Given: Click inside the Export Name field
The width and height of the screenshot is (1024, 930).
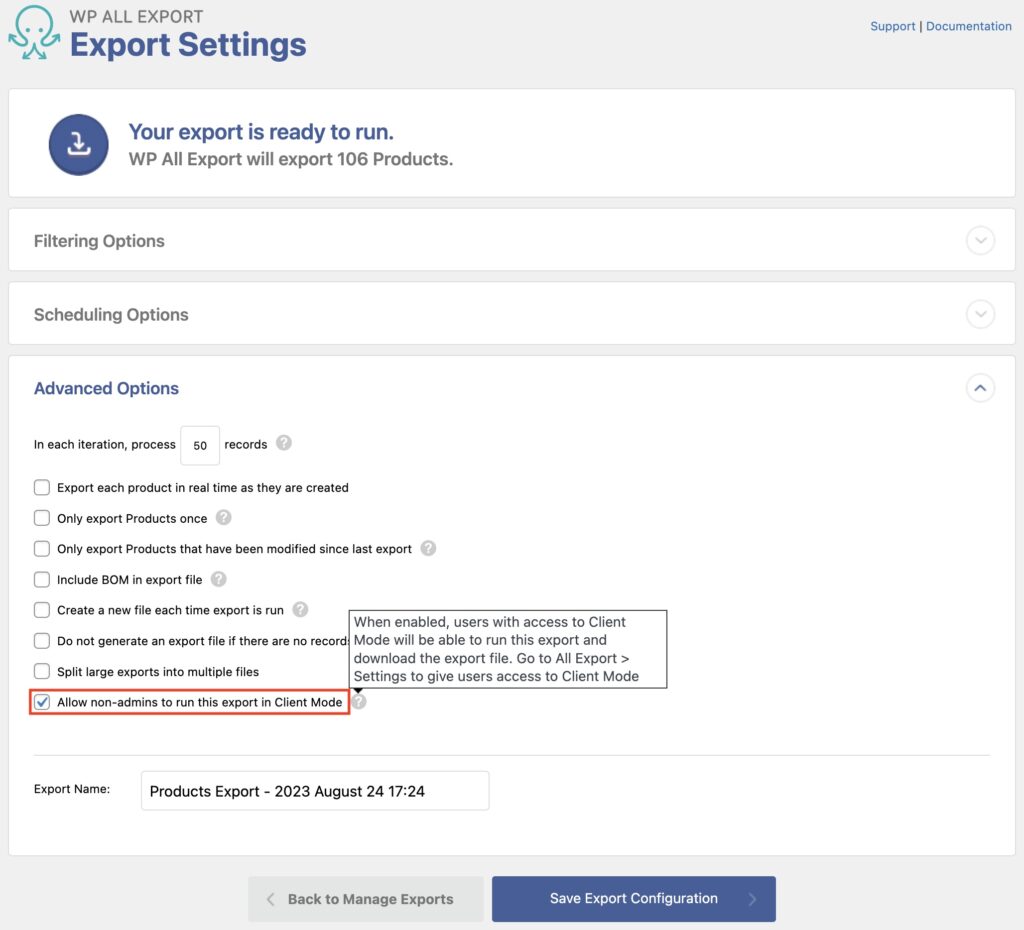Looking at the screenshot, I should 314,790.
